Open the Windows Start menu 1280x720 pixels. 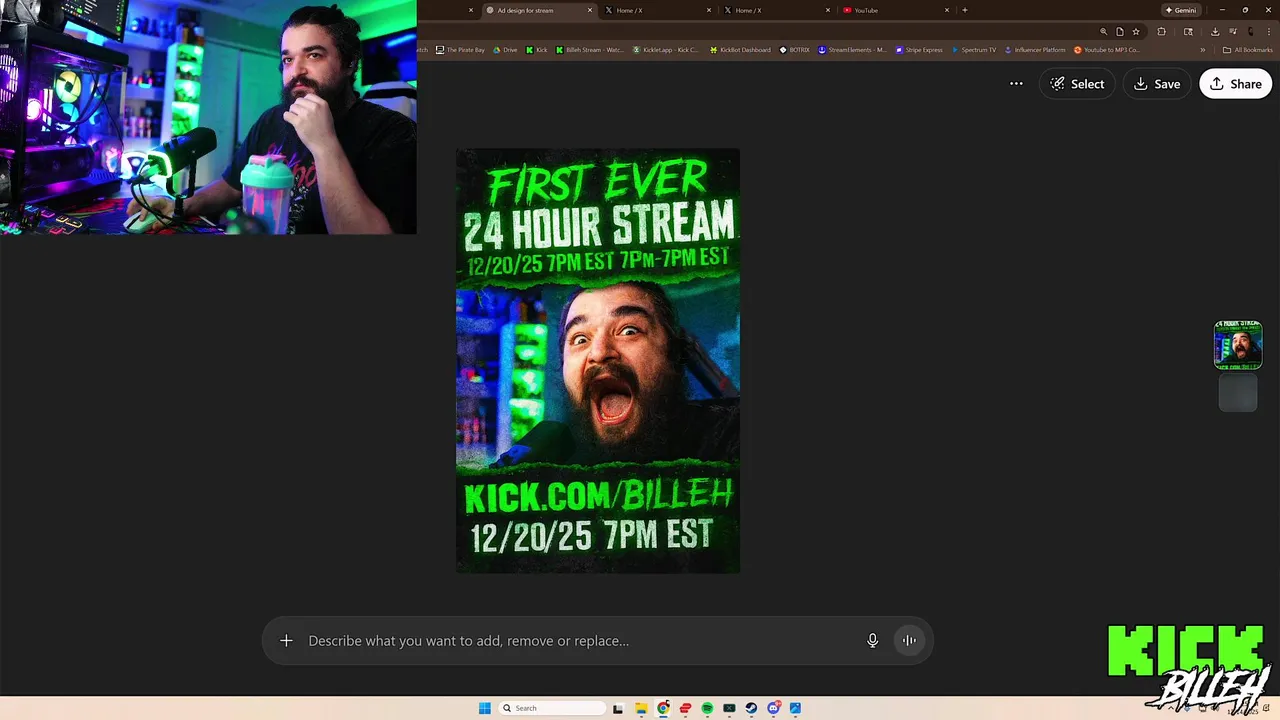tap(485, 708)
